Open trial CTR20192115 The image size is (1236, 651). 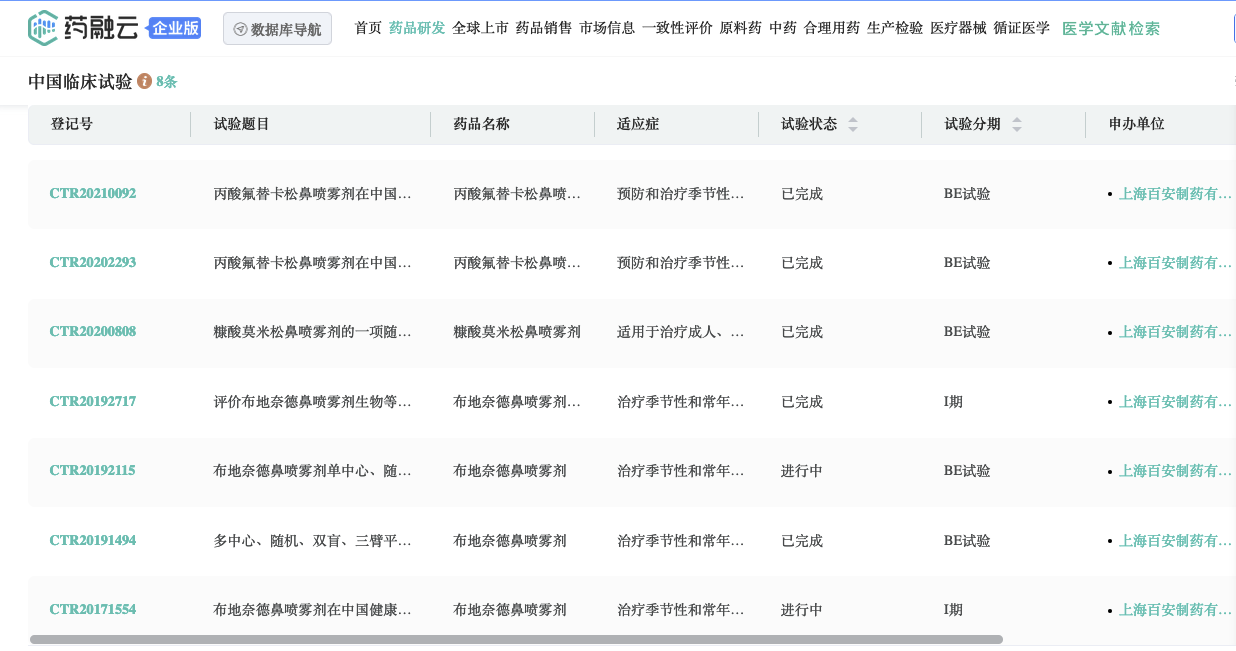point(93,470)
